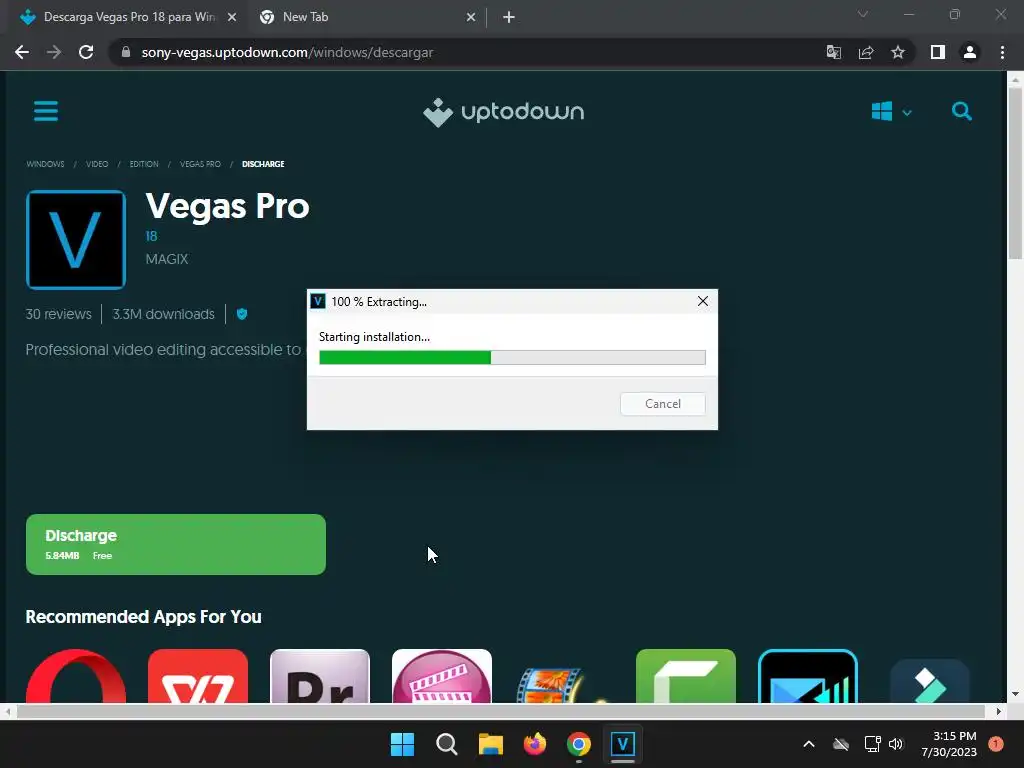The image size is (1024, 768).
Task: Open the green Camtasia recommended app
Action: tap(686, 677)
